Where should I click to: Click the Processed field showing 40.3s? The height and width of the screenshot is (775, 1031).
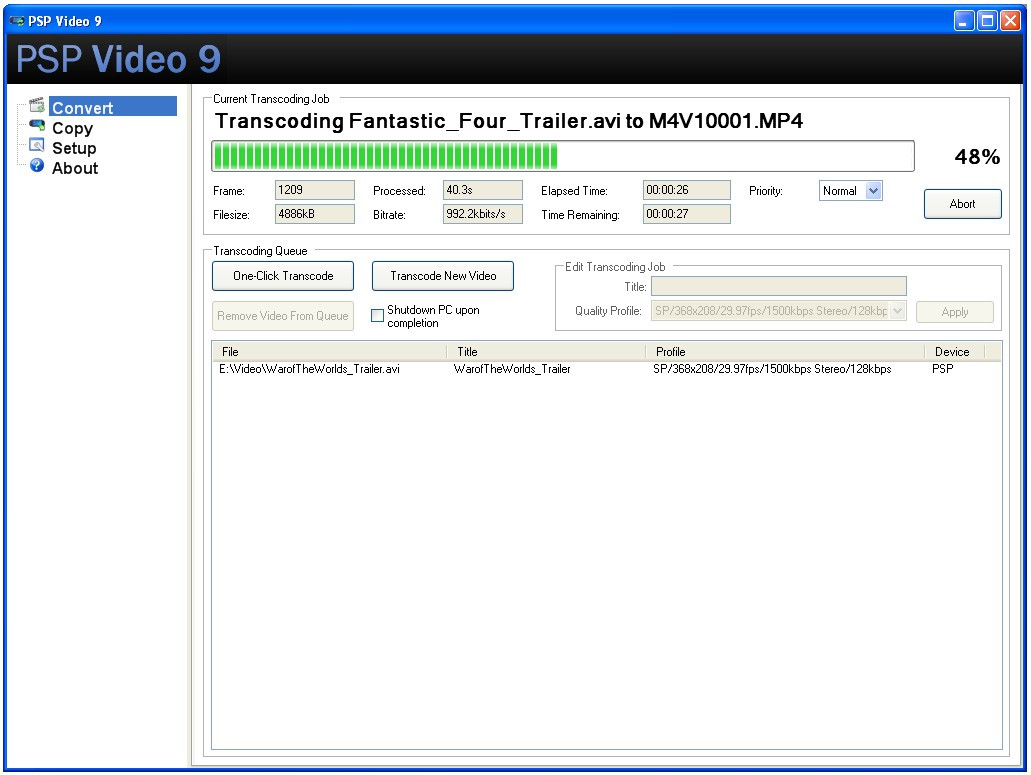pyautogui.click(x=483, y=190)
